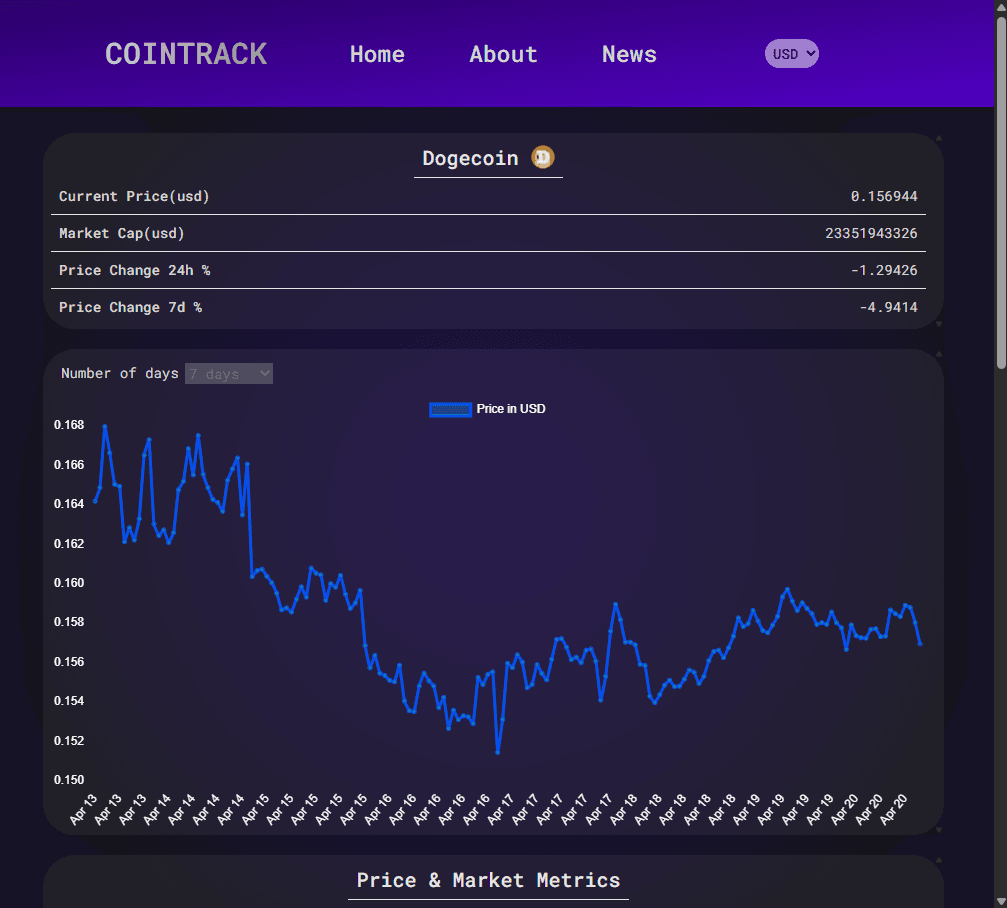Click the Price in USD legend label
Screen dimensions: 1007x908
coord(511,409)
